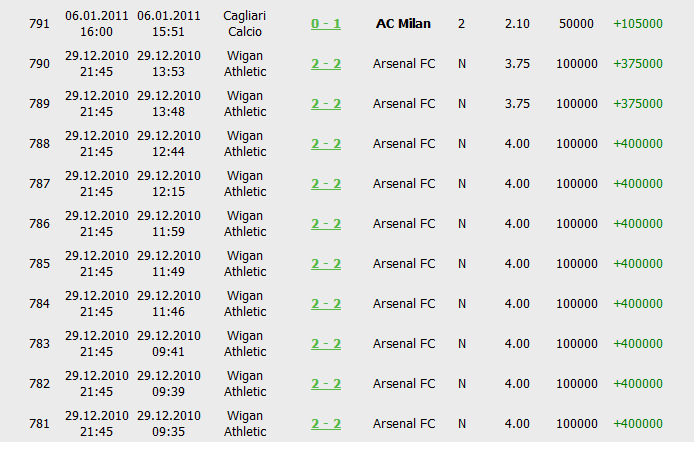Click the 2.10 odds value
The width and height of the screenshot is (695, 460).
pos(517,24)
